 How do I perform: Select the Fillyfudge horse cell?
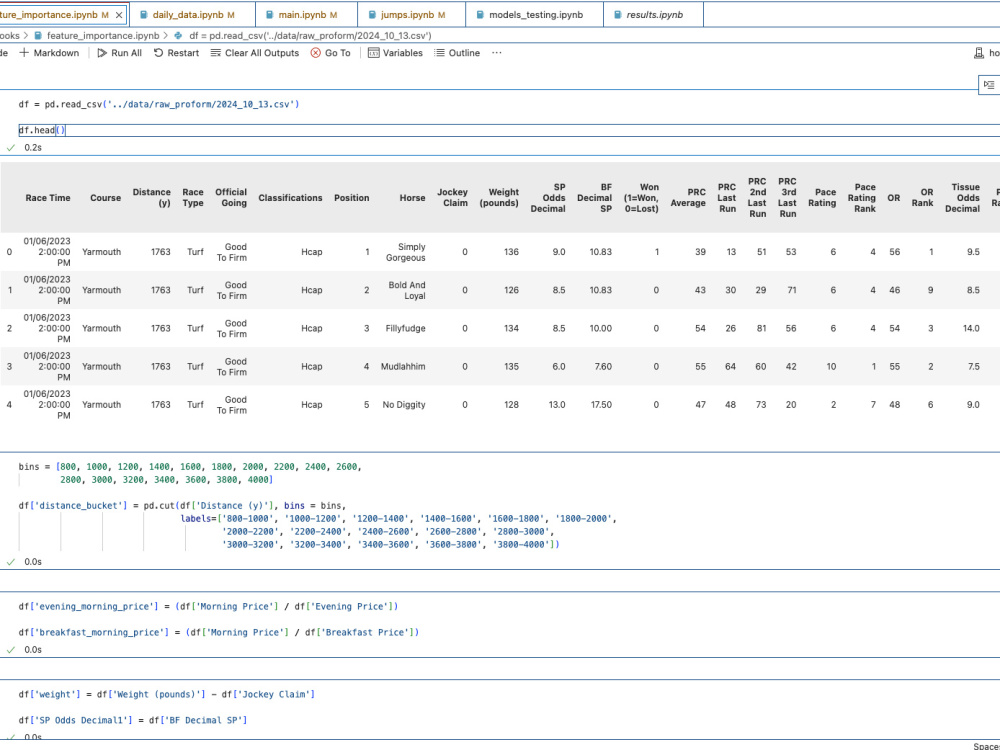(405, 328)
